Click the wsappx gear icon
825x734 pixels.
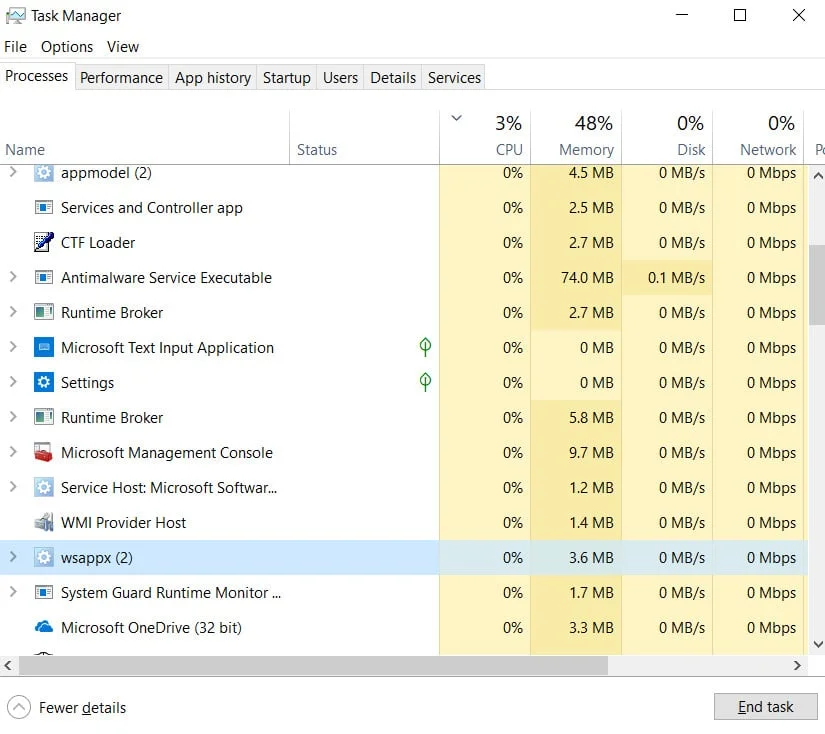click(x=44, y=557)
